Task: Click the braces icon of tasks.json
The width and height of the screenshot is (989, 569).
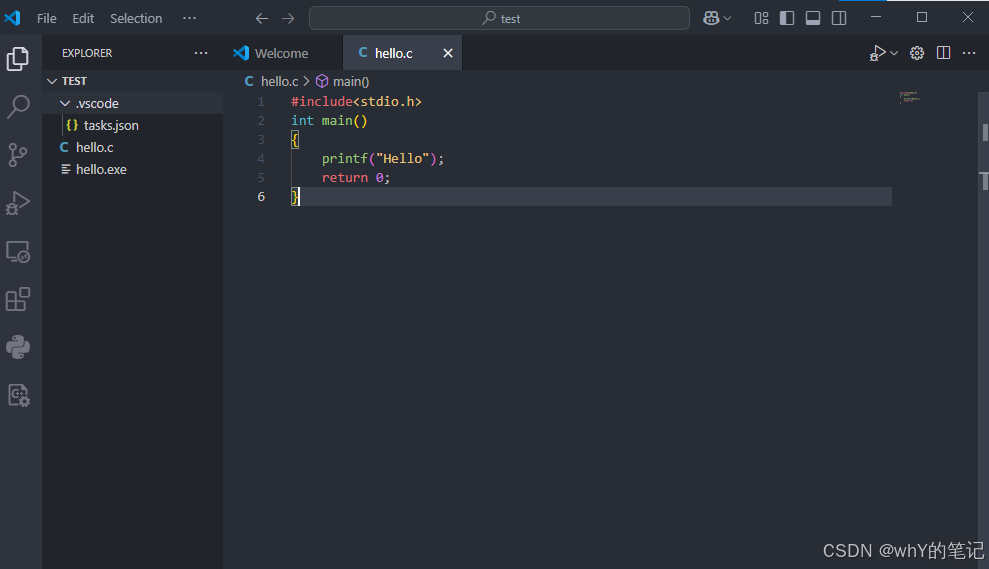Action: pos(72,125)
